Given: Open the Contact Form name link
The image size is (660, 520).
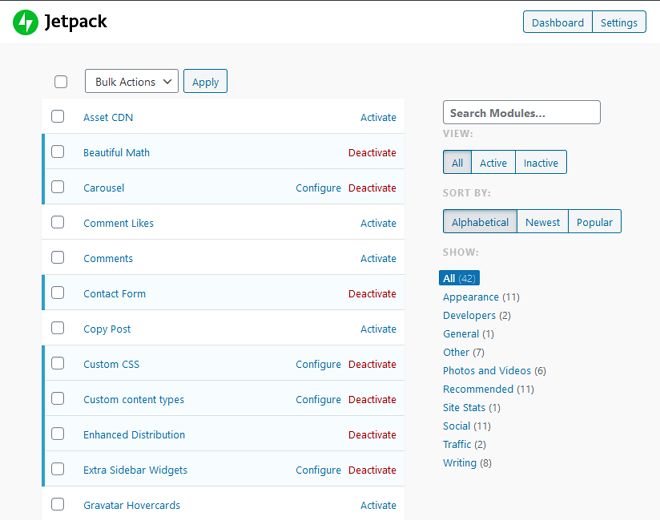Looking at the screenshot, I should tap(114, 293).
